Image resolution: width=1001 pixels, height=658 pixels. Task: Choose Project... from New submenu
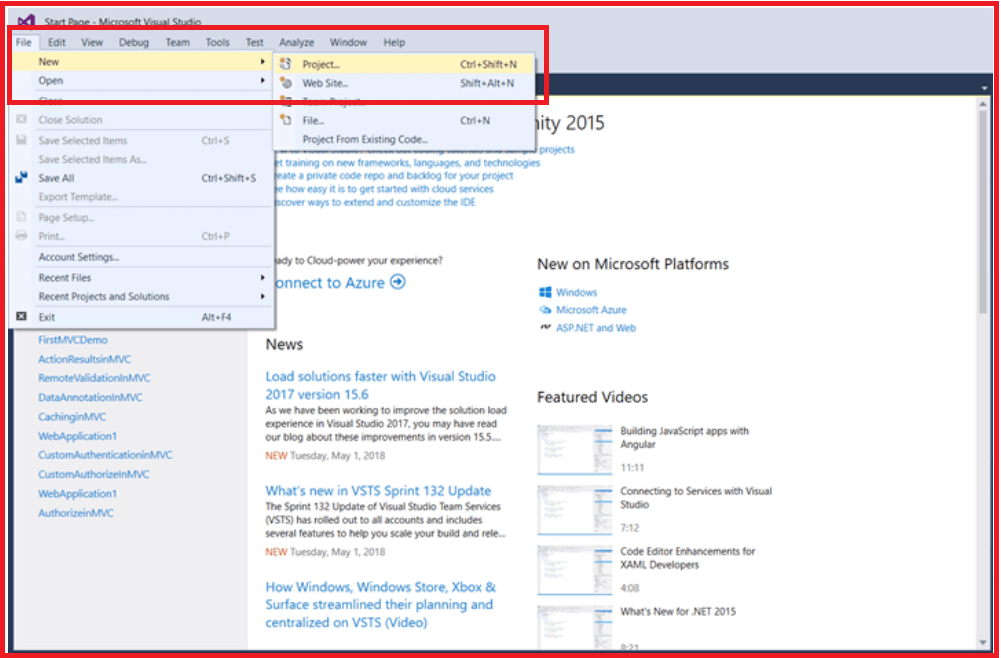click(405, 64)
